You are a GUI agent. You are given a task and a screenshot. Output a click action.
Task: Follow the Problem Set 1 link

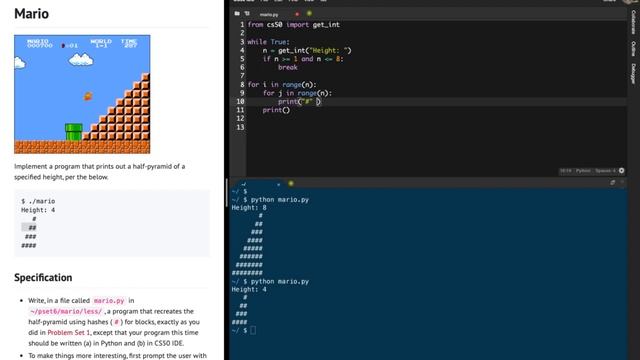[69, 332]
